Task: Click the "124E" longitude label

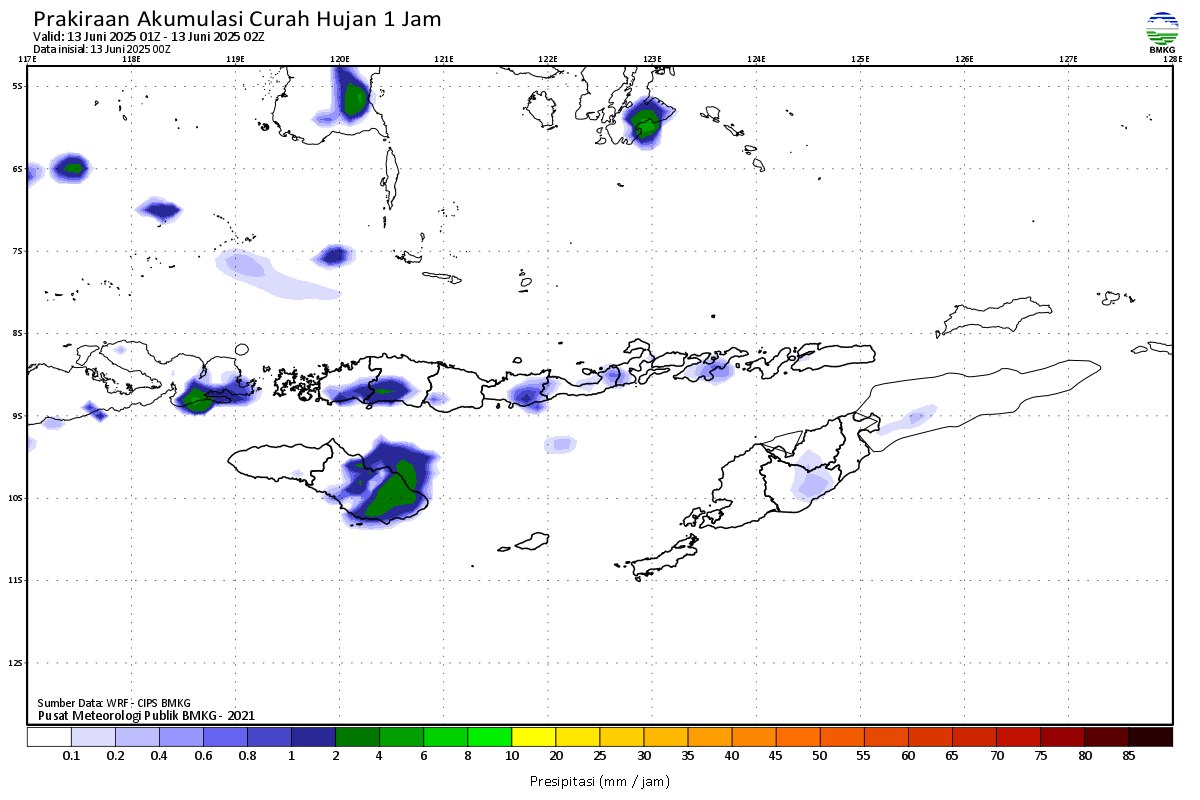Action: 756,59
